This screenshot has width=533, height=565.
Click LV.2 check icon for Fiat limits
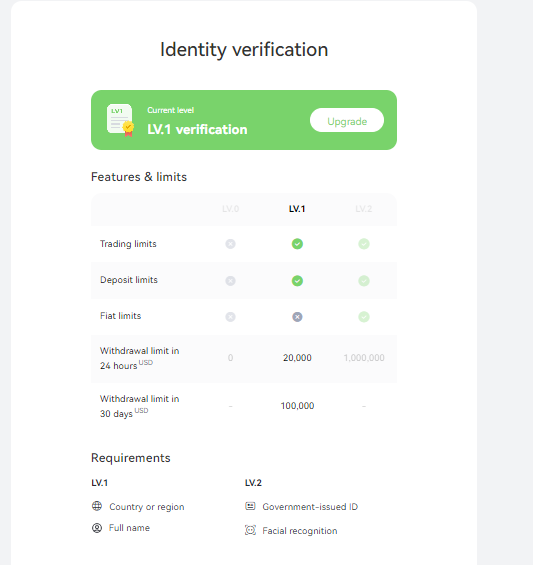click(x=364, y=317)
